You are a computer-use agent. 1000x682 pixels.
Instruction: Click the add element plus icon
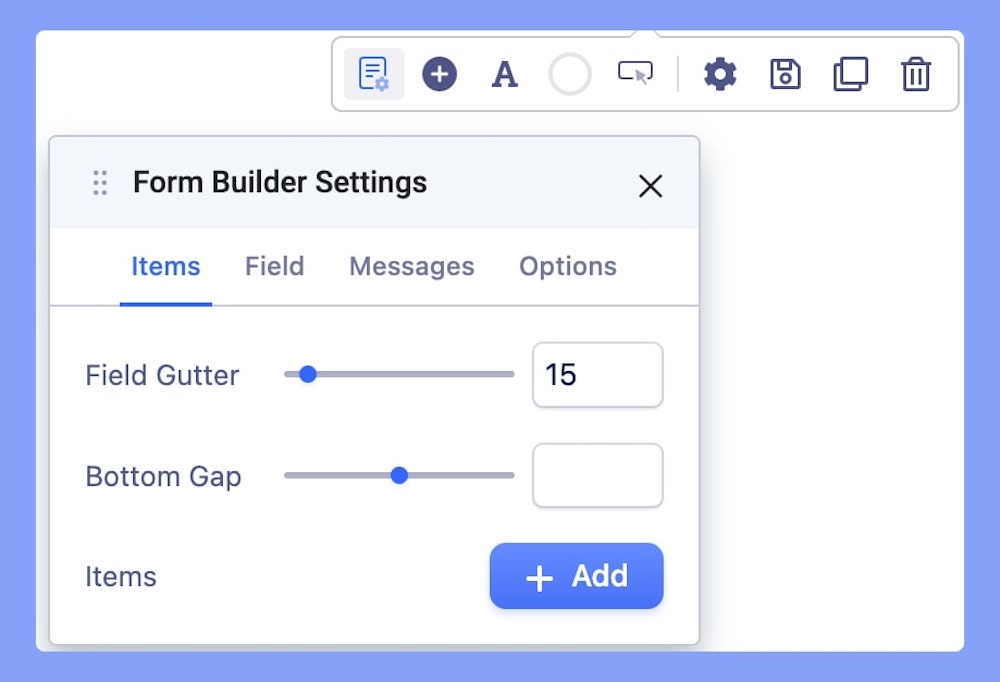439,74
